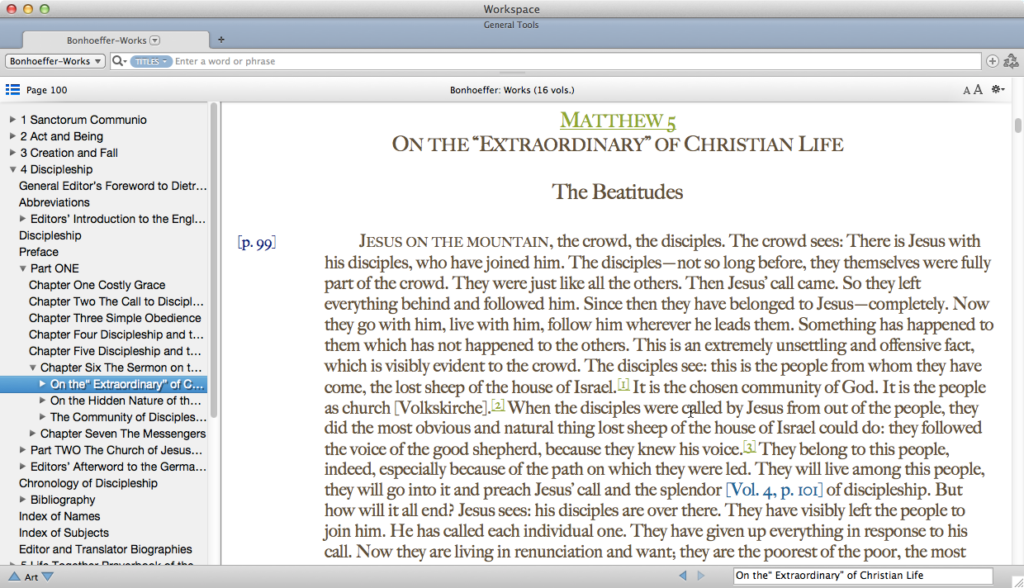
Task: Open footnote 1 after house of Israel
Action: point(624,384)
